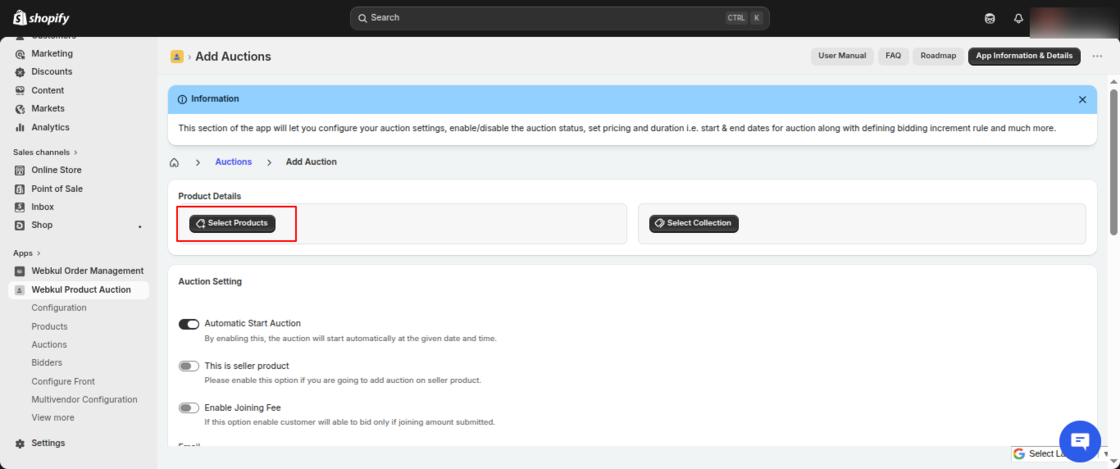1120x469 pixels.
Task: Open the three-dot more actions menu
Action: click(1097, 56)
